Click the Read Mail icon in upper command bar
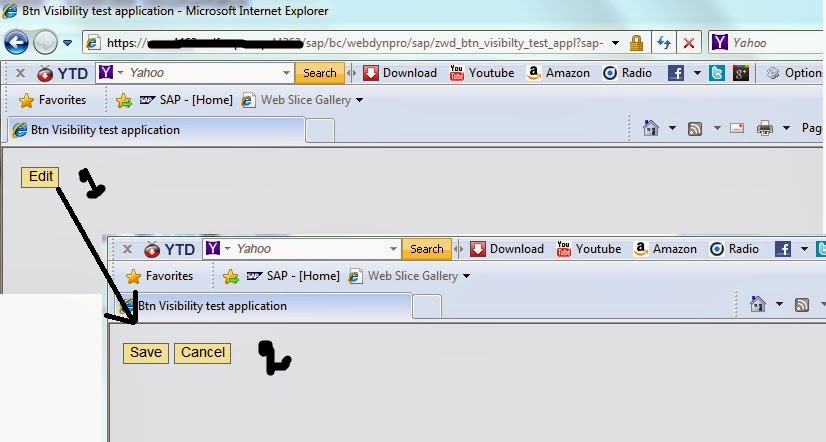This screenshot has height=442, width=826. pyautogui.click(x=737, y=128)
